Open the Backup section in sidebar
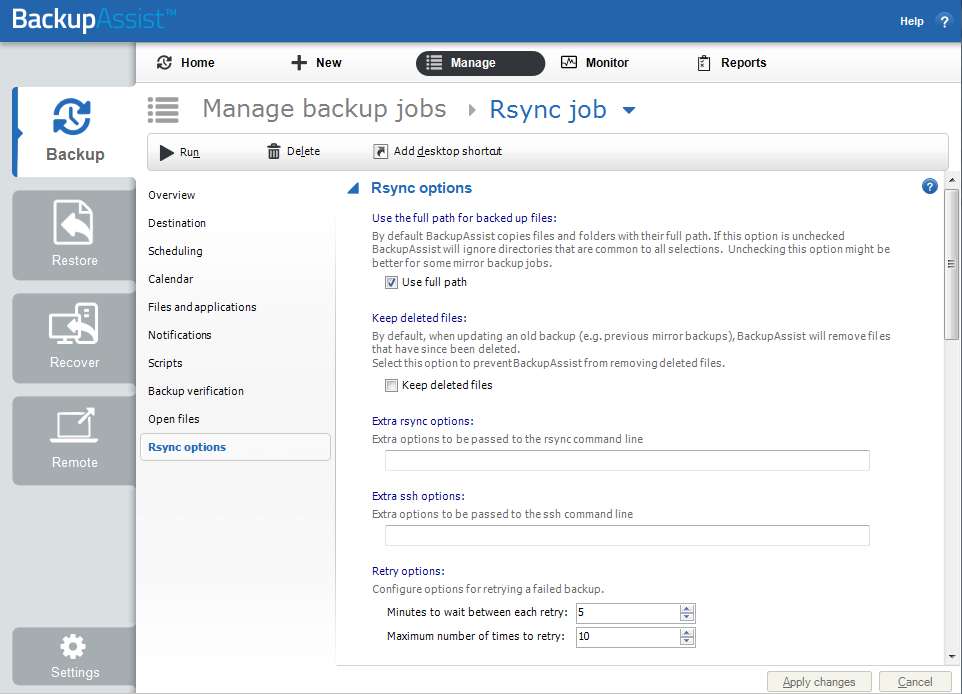962x694 pixels. point(74,131)
